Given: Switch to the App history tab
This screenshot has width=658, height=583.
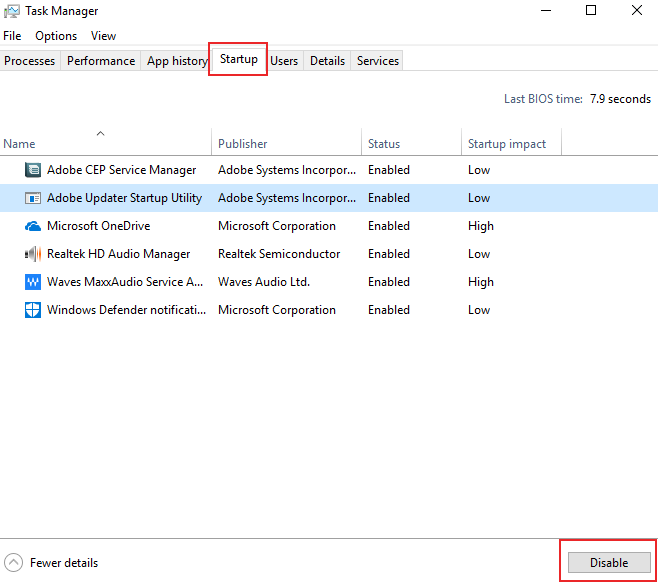Looking at the screenshot, I should click(176, 61).
